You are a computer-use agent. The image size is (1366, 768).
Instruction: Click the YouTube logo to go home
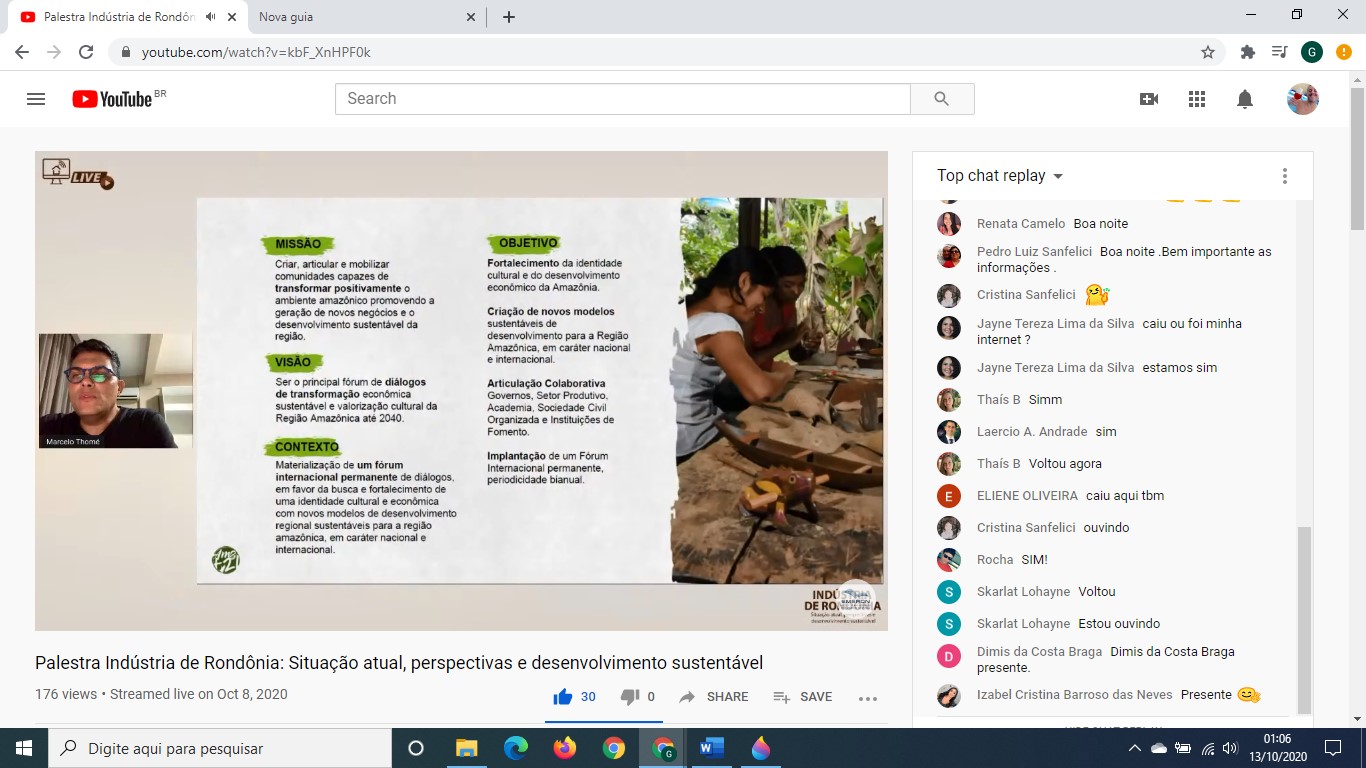(112, 99)
